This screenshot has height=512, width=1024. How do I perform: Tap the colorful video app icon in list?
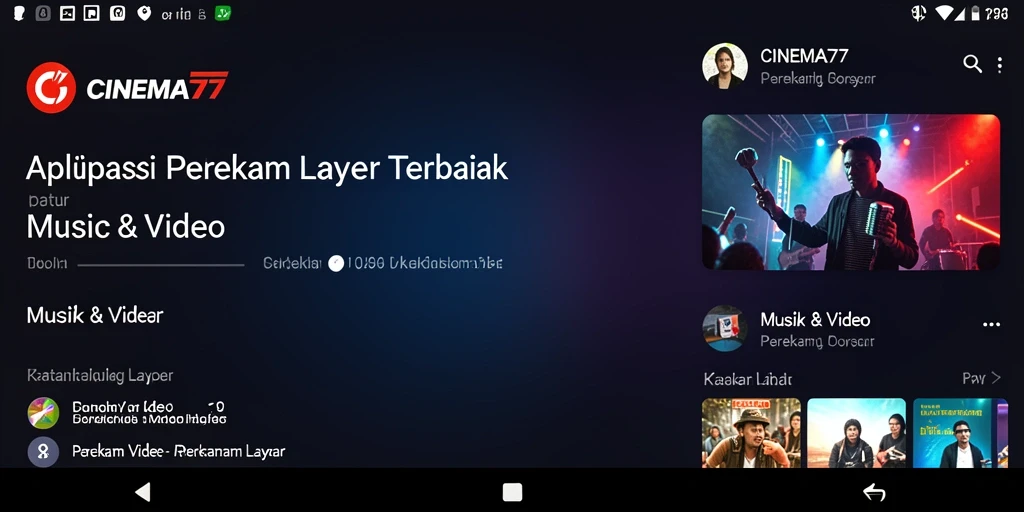[x=43, y=413]
